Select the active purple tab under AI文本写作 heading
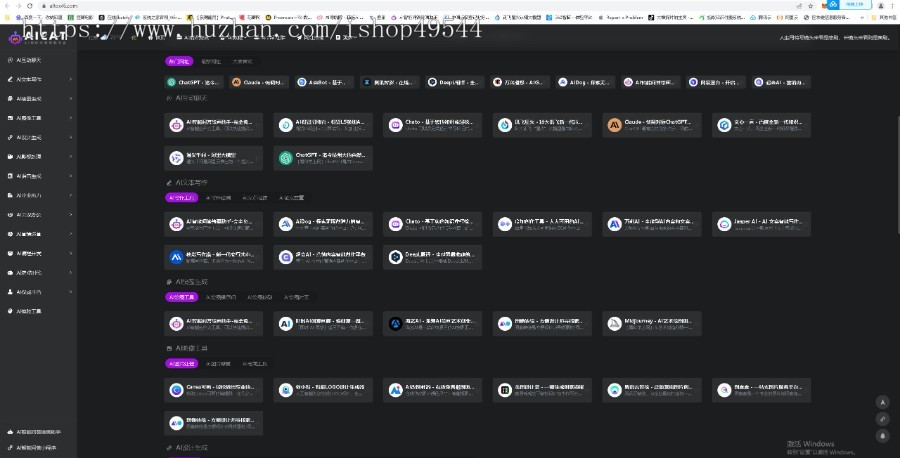 (x=181, y=197)
